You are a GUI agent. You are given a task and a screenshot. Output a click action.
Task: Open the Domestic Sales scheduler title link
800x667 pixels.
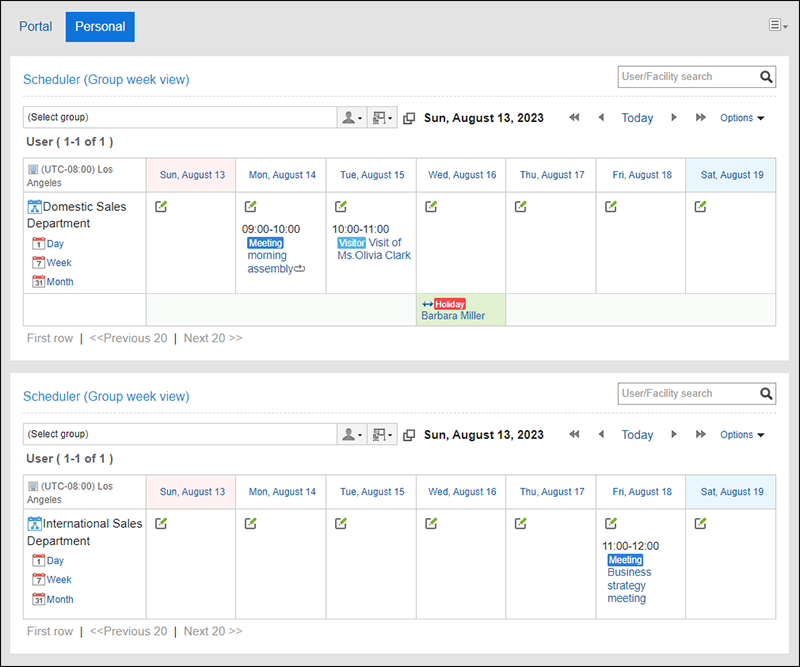(106, 80)
